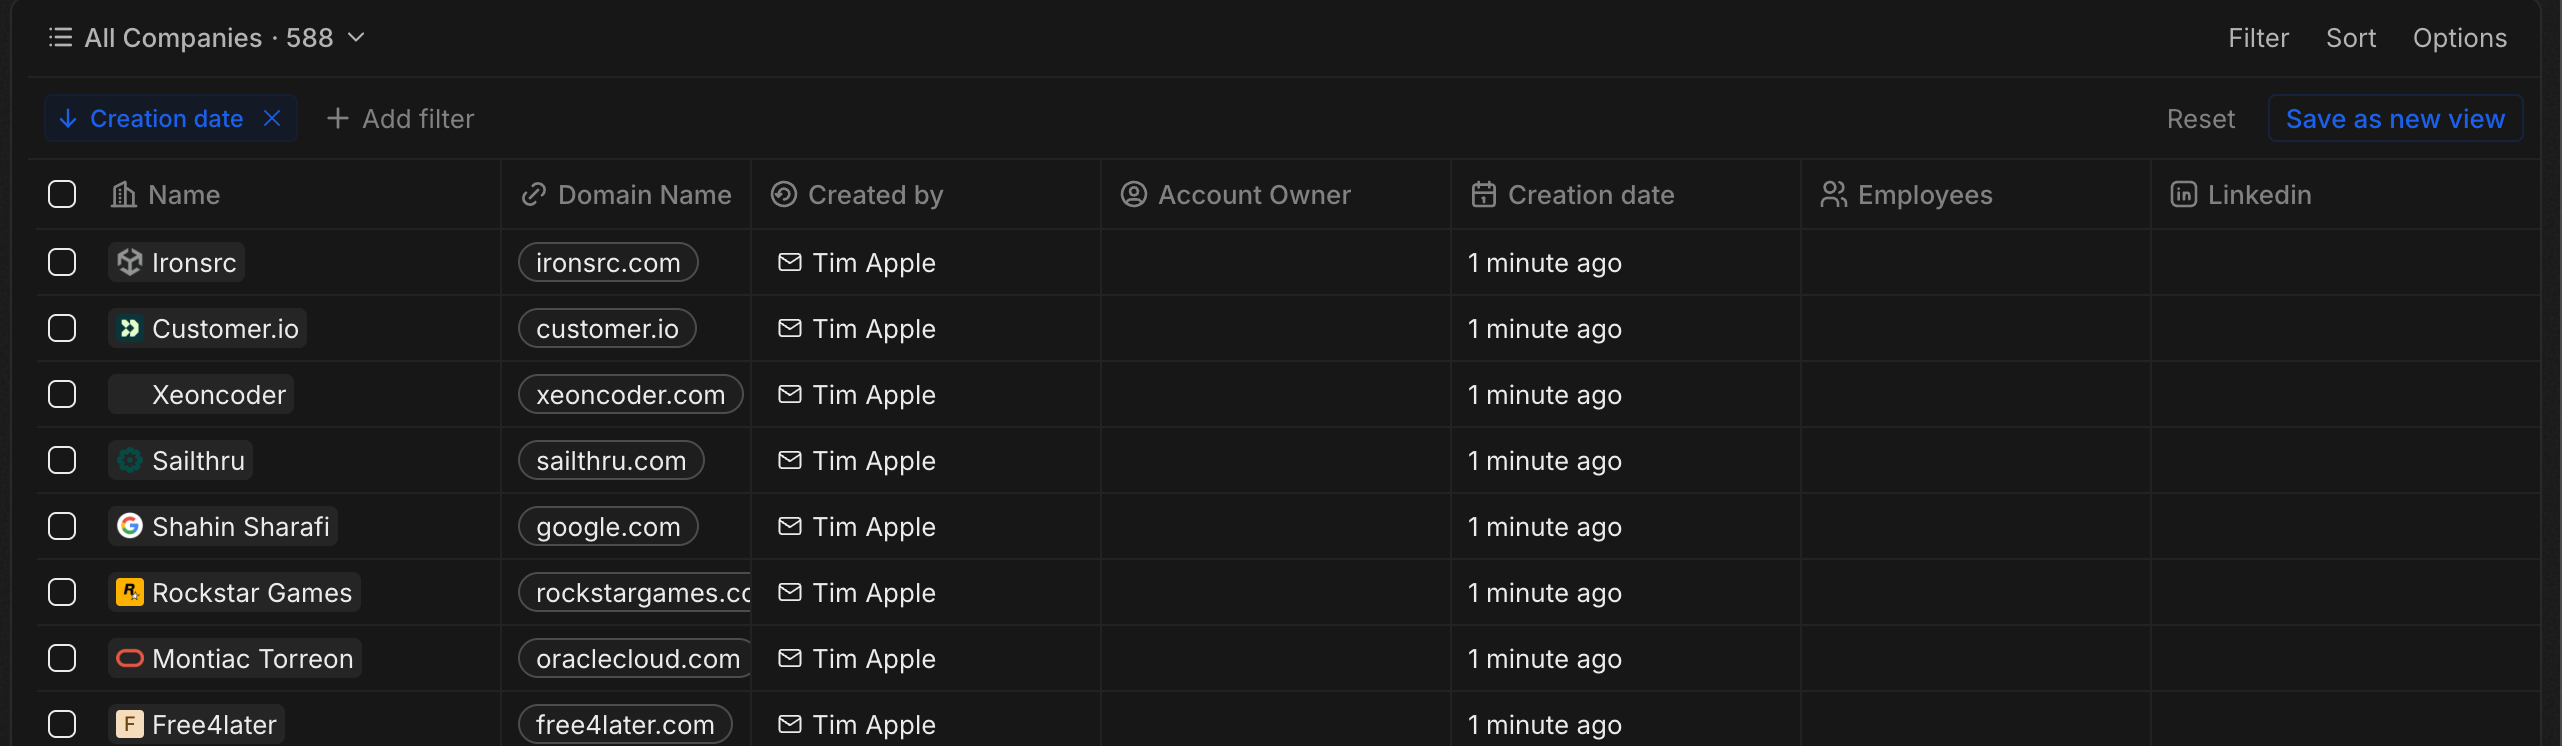This screenshot has height=746, width=2562.
Task: Click the calendar icon in Creation date header
Action: click(1484, 194)
